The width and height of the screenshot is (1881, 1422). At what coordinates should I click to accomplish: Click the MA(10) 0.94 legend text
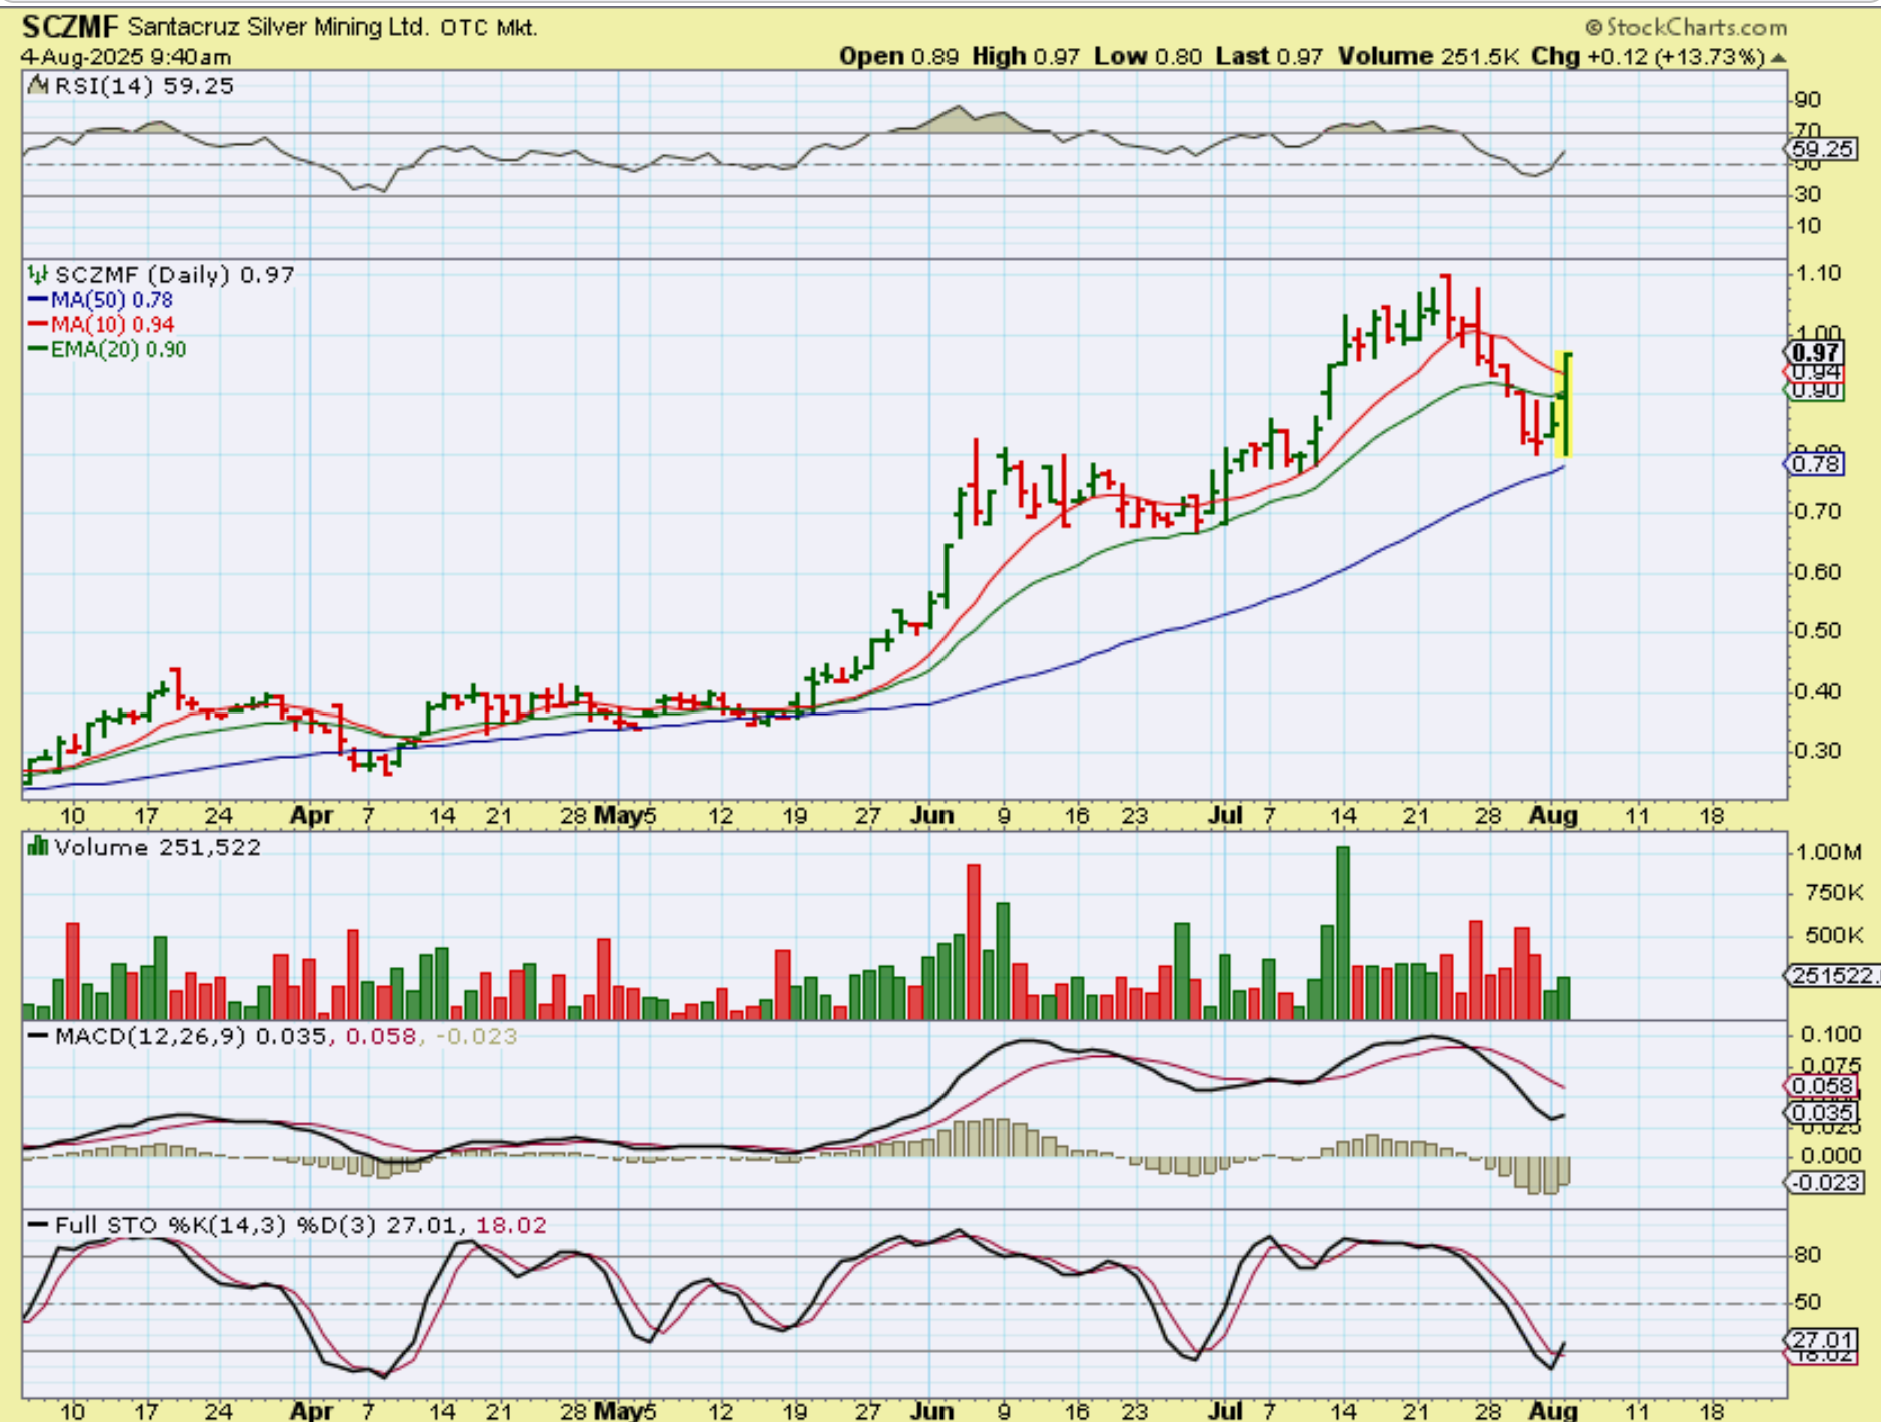pyautogui.click(x=113, y=324)
